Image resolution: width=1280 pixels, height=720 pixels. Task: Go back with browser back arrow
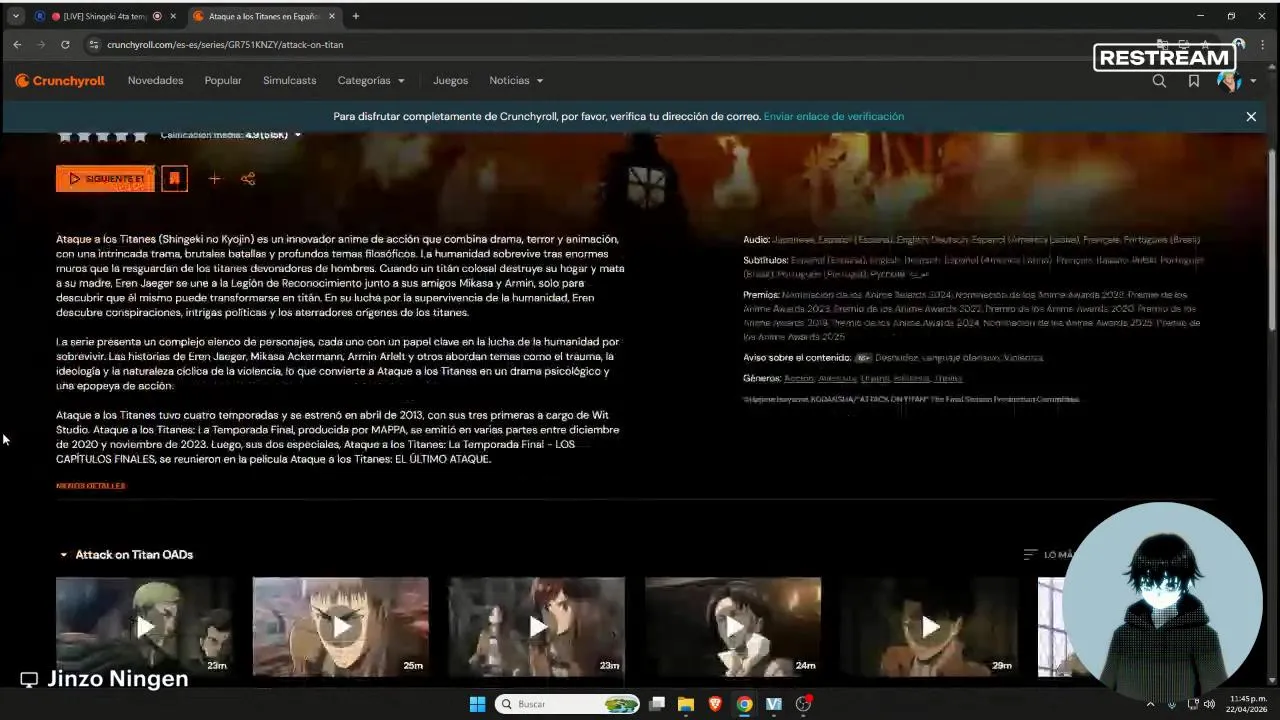click(x=17, y=45)
